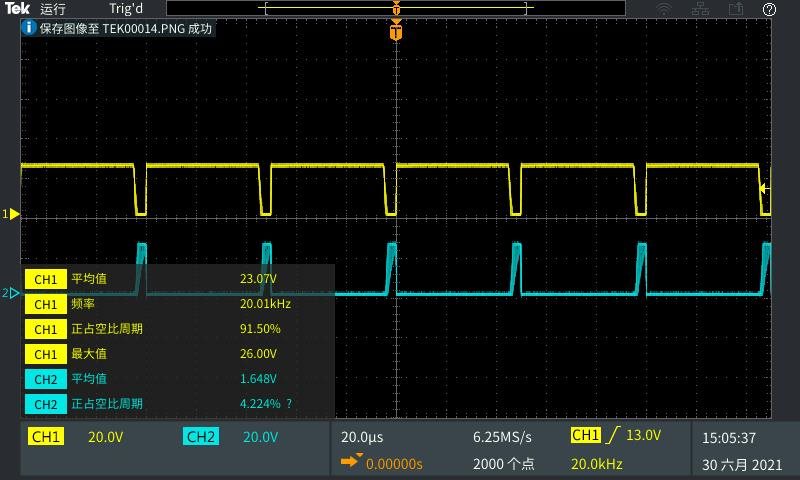Click the 91.50% duty cycle value
This screenshot has height=480, width=800.
(260, 329)
